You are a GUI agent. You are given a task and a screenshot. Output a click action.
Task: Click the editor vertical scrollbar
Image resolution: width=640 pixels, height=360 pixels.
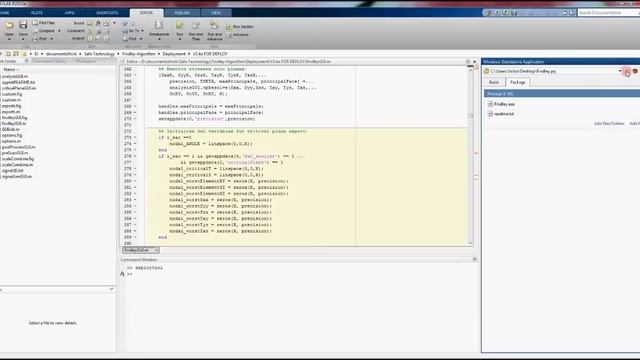pyautogui.click(x=470, y=155)
